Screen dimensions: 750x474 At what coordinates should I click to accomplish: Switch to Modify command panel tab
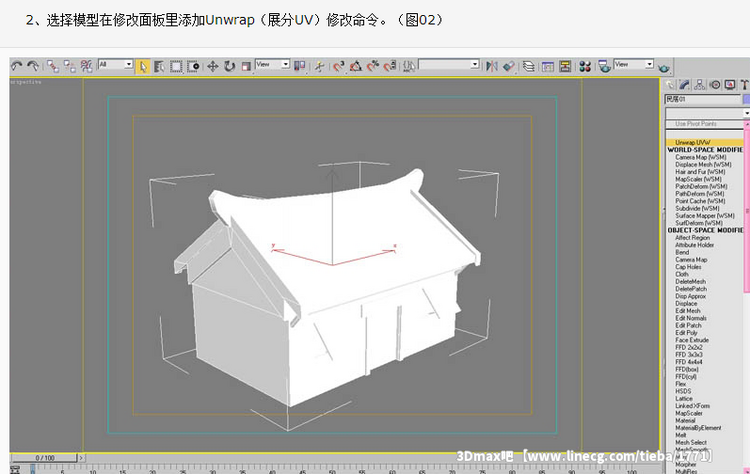(x=684, y=85)
